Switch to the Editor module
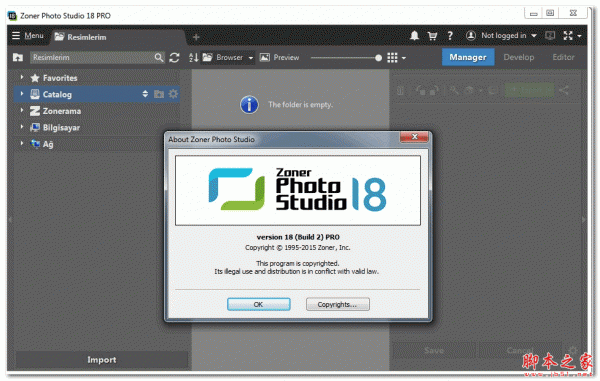Image resolution: width=600 pixels, height=381 pixels. (563, 57)
